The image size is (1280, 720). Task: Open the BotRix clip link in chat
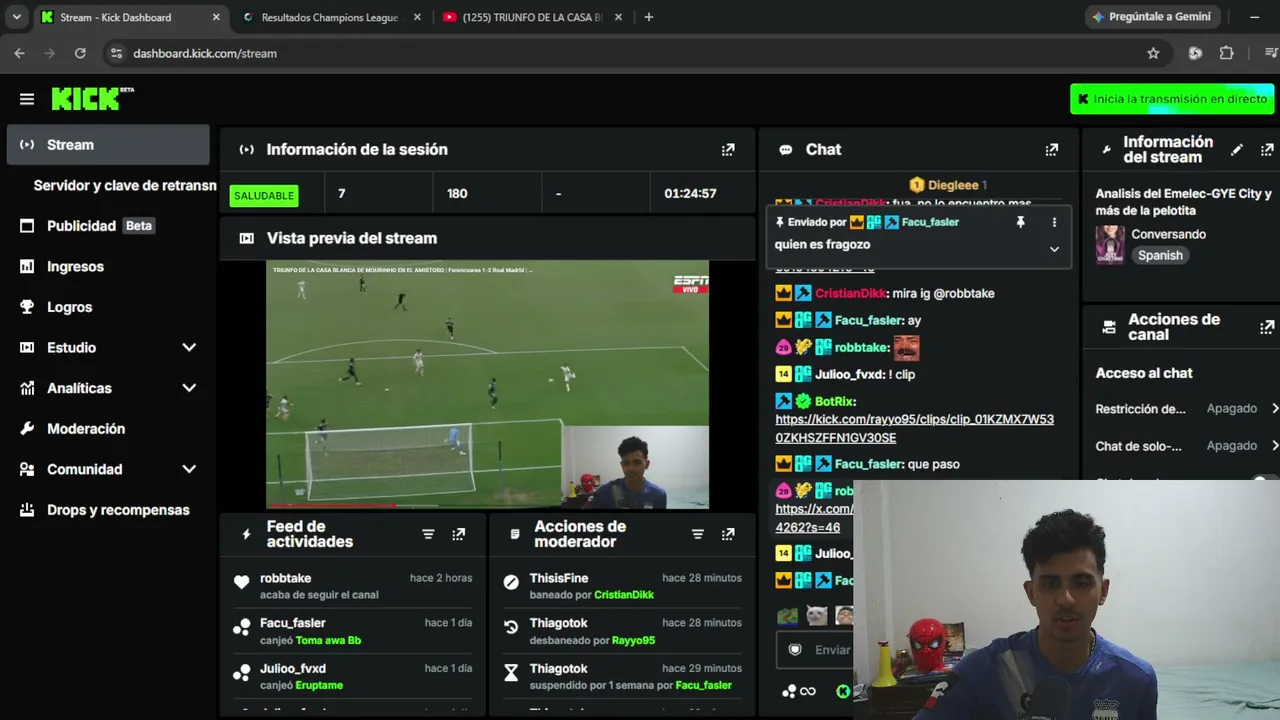914,429
